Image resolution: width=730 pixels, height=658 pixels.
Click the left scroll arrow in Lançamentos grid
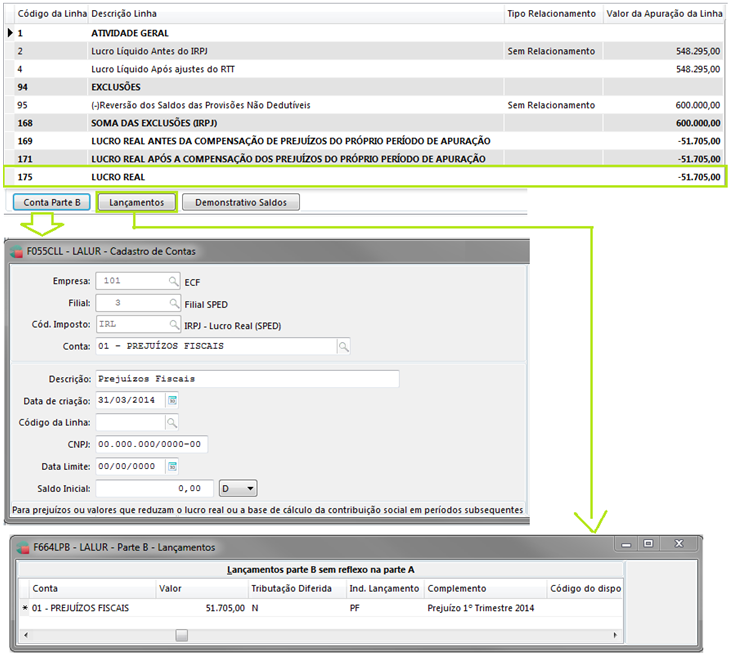click(26, 635)
